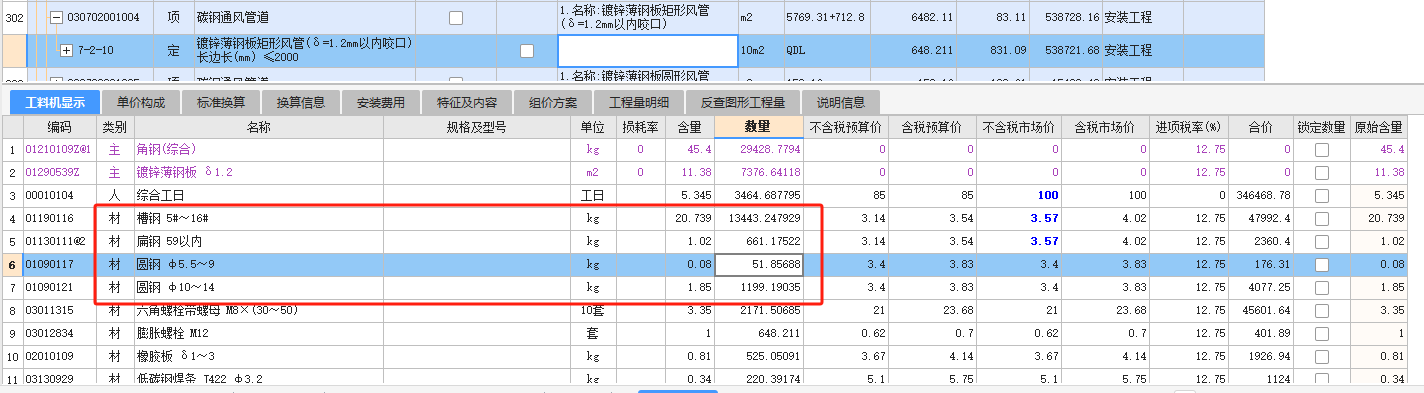Select code 01210109Z@1 cell

(59, 149)
